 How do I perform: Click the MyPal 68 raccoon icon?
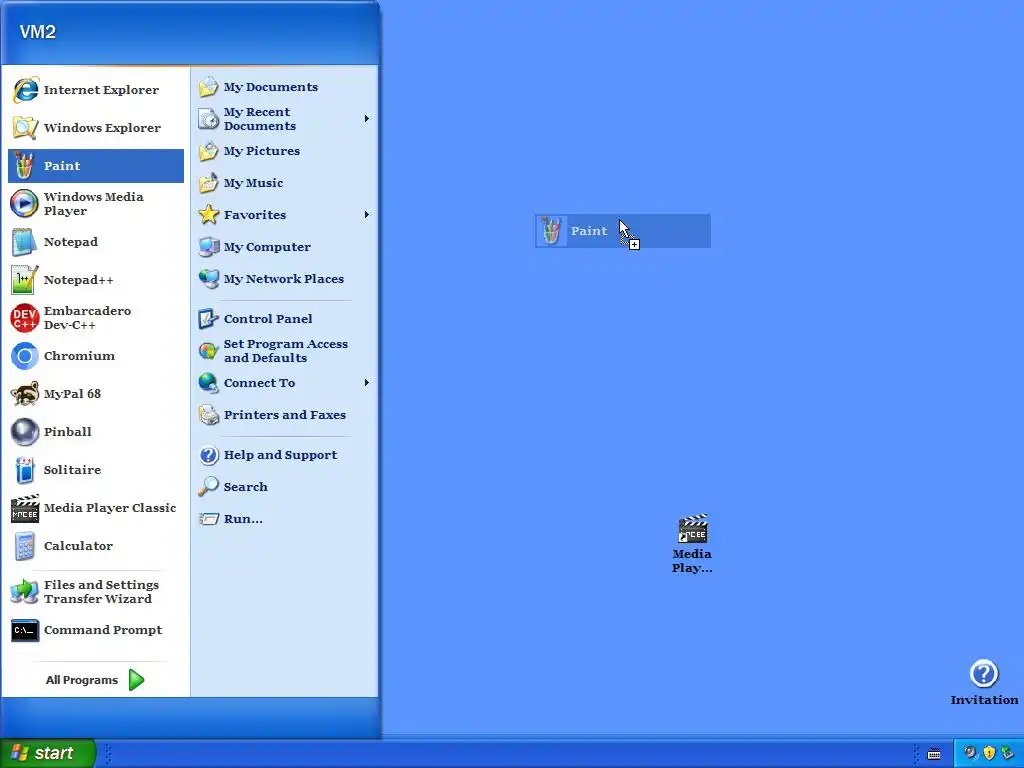pos(25,394)
